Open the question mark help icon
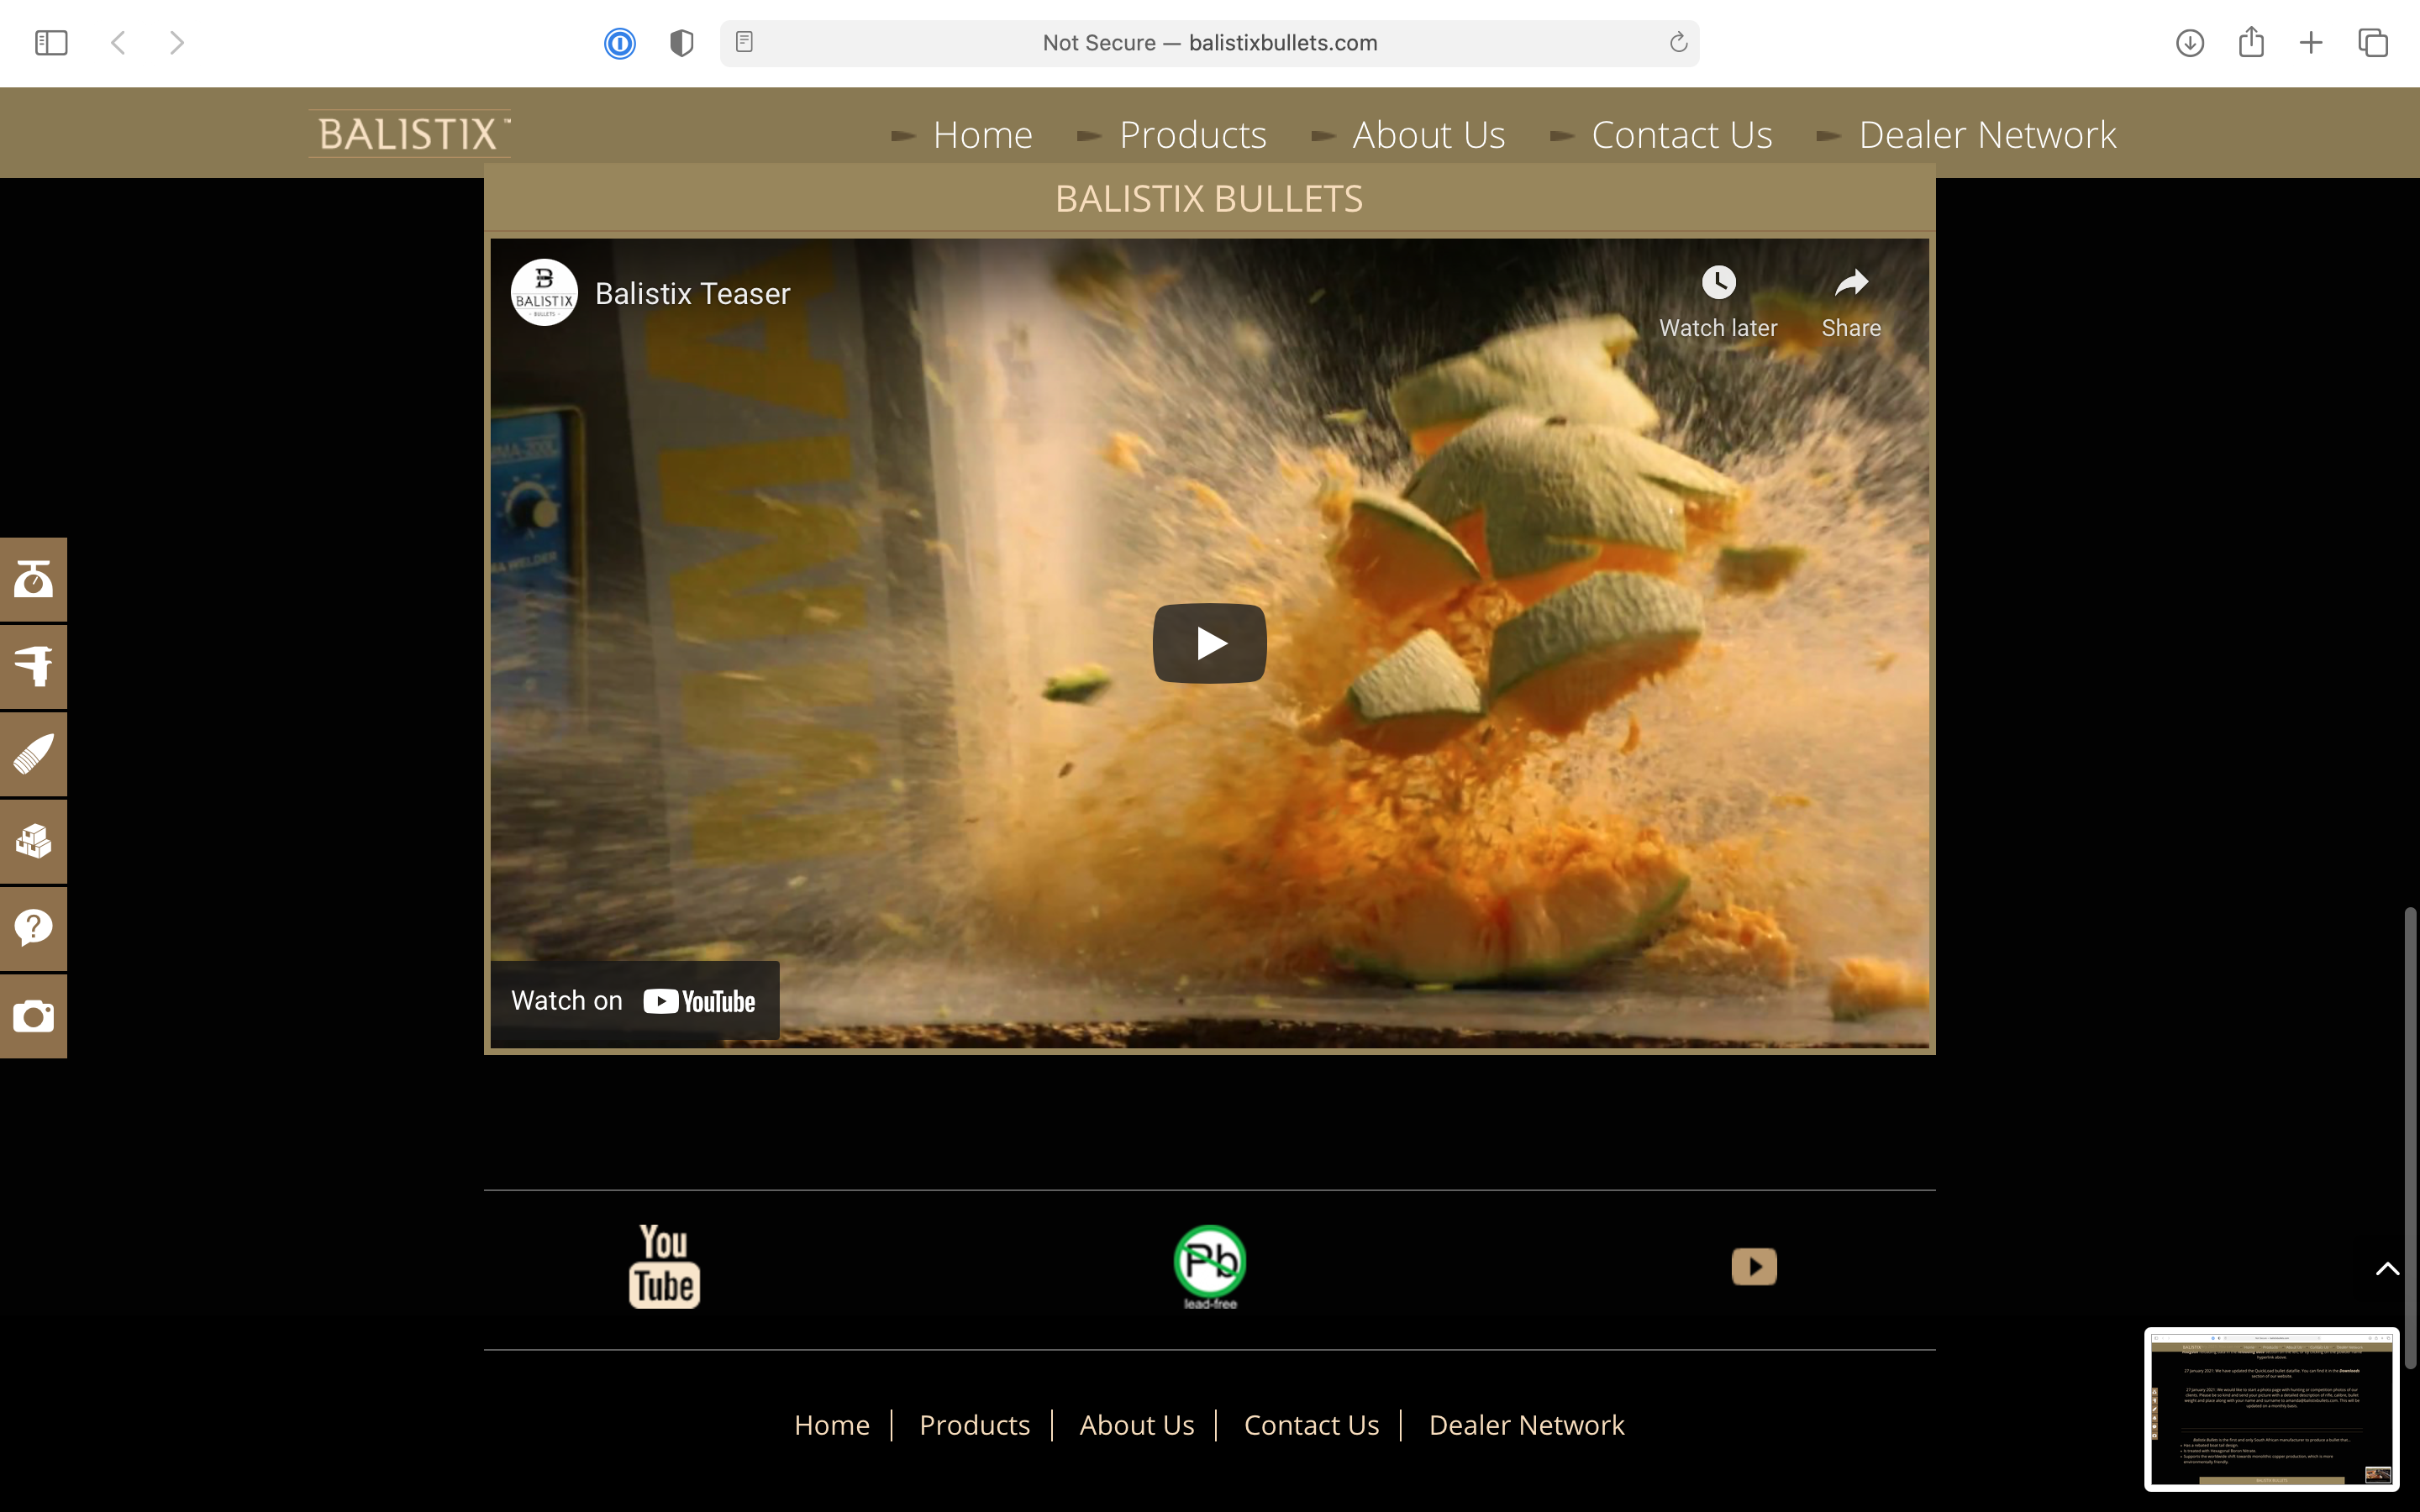Screen dimensions: 2420x1512 (x=33, y=928)
